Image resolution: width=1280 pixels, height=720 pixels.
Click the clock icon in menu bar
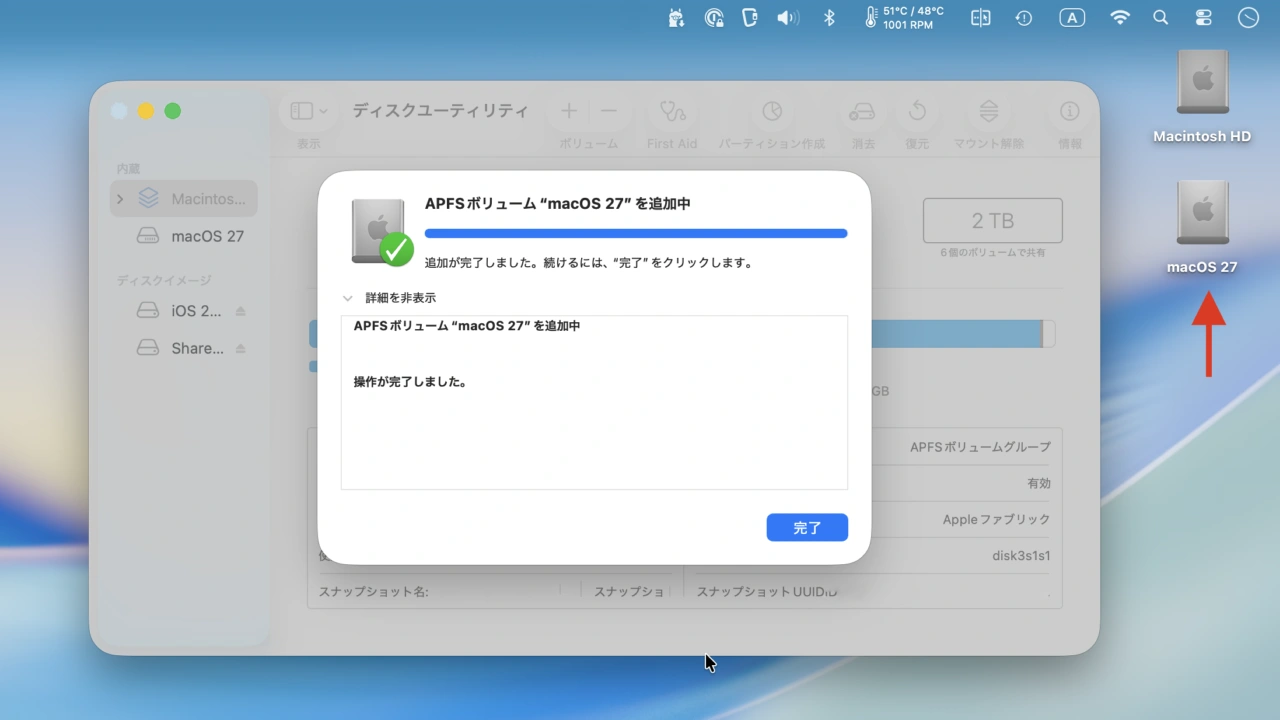(x=1248, y=17)
